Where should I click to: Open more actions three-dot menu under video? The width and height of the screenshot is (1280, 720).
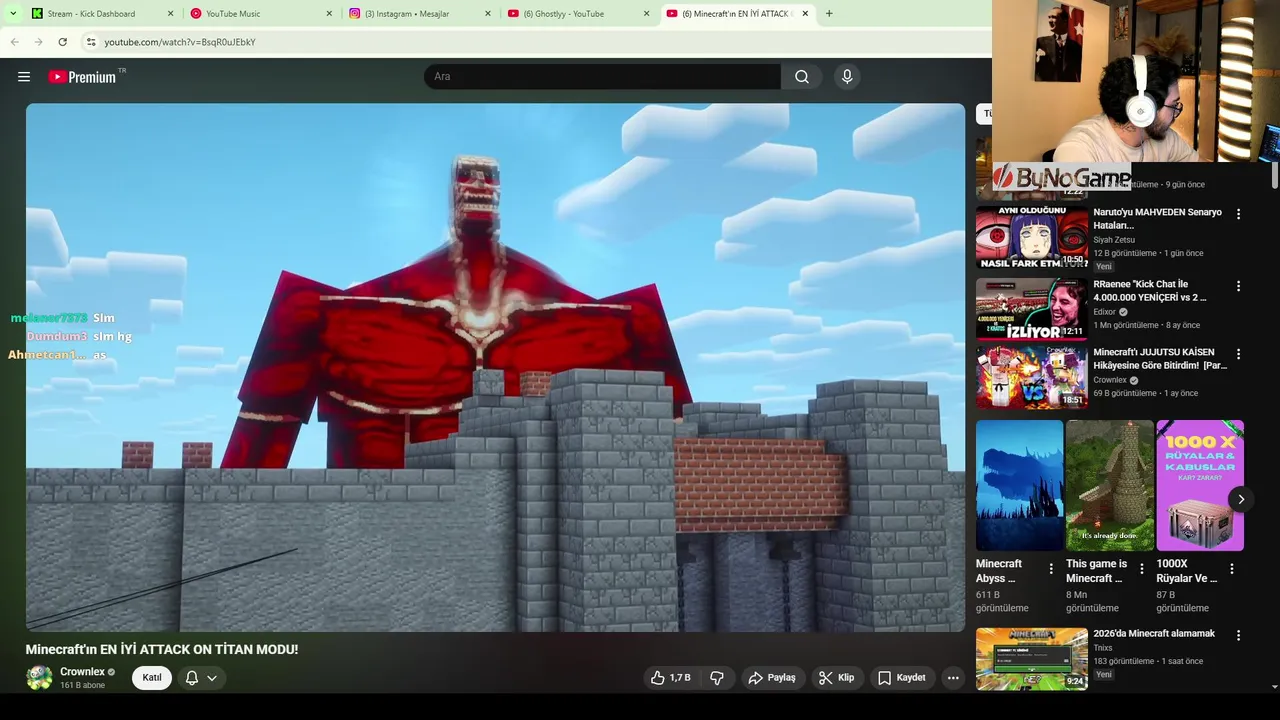tap(953, 678)
